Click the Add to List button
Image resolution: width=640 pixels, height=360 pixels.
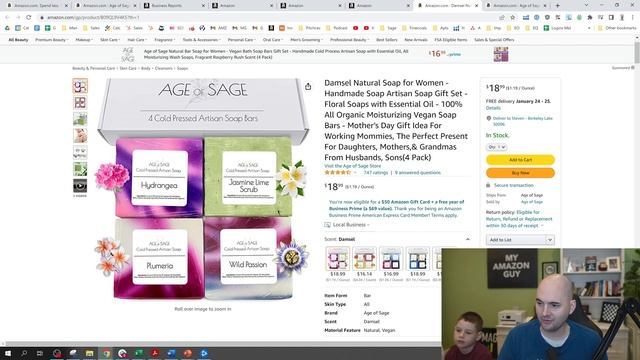point(516,240)
